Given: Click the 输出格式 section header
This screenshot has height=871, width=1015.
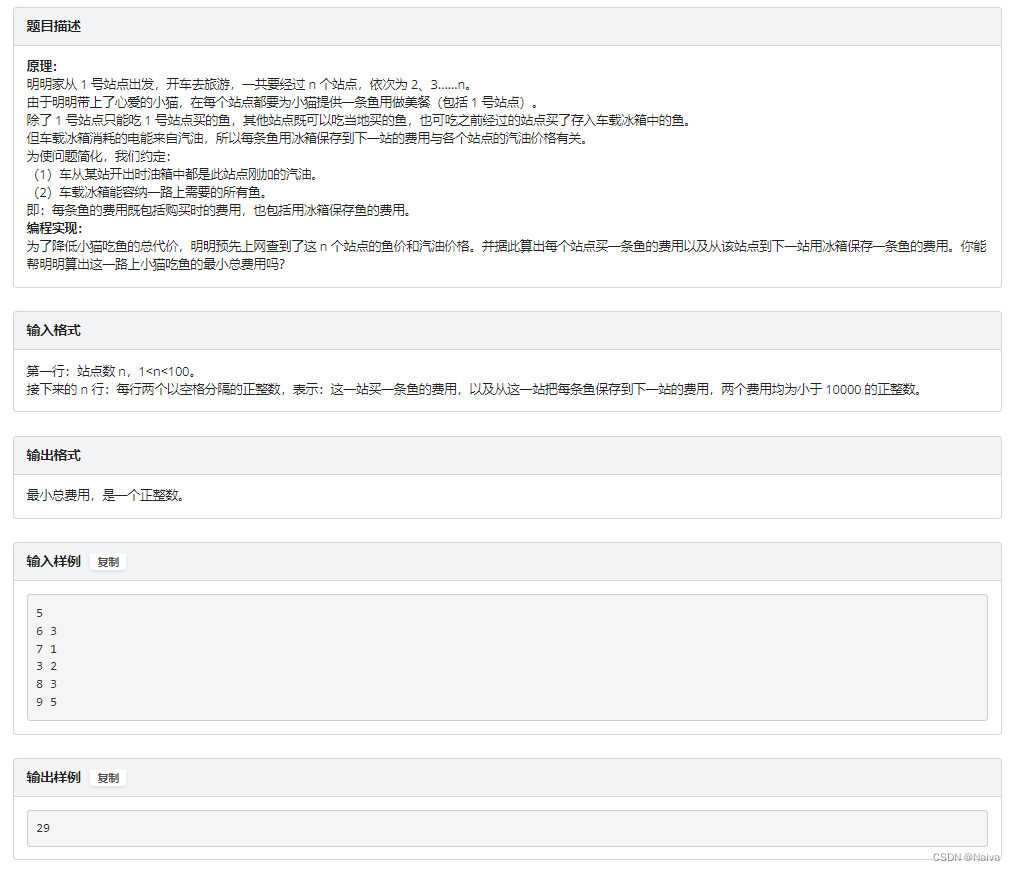Looking at the screenshot, I should (x=508, y=456).
